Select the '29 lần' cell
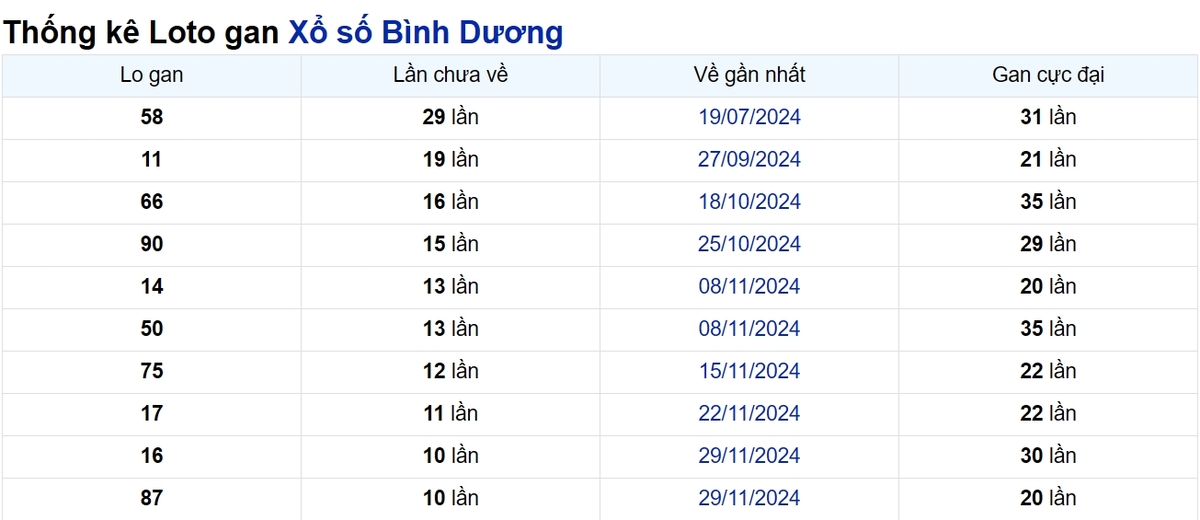This screenshot has width=1200, height=520. pyautogui.click(x=451, y=117)
